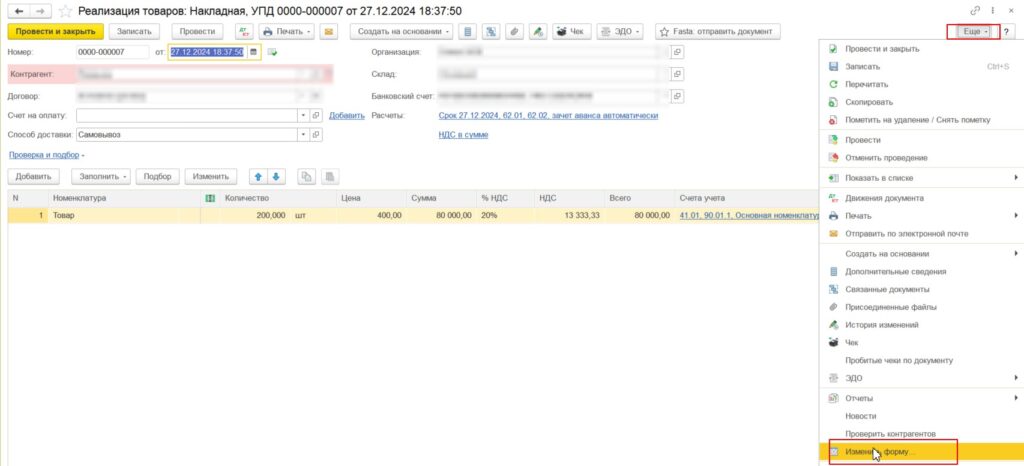The width and height of the screenshot is (1024, 466).
Task: Move the row down with blue down arrow
Action: coord(276,176)
